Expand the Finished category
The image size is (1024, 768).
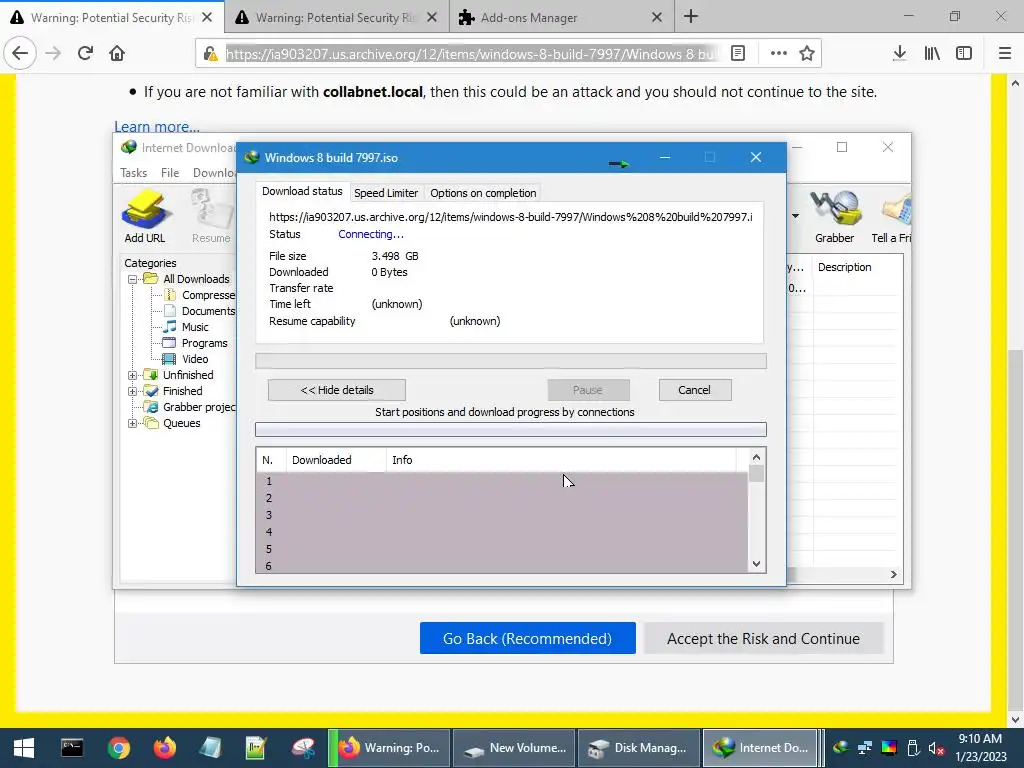(x=133, y=391)
